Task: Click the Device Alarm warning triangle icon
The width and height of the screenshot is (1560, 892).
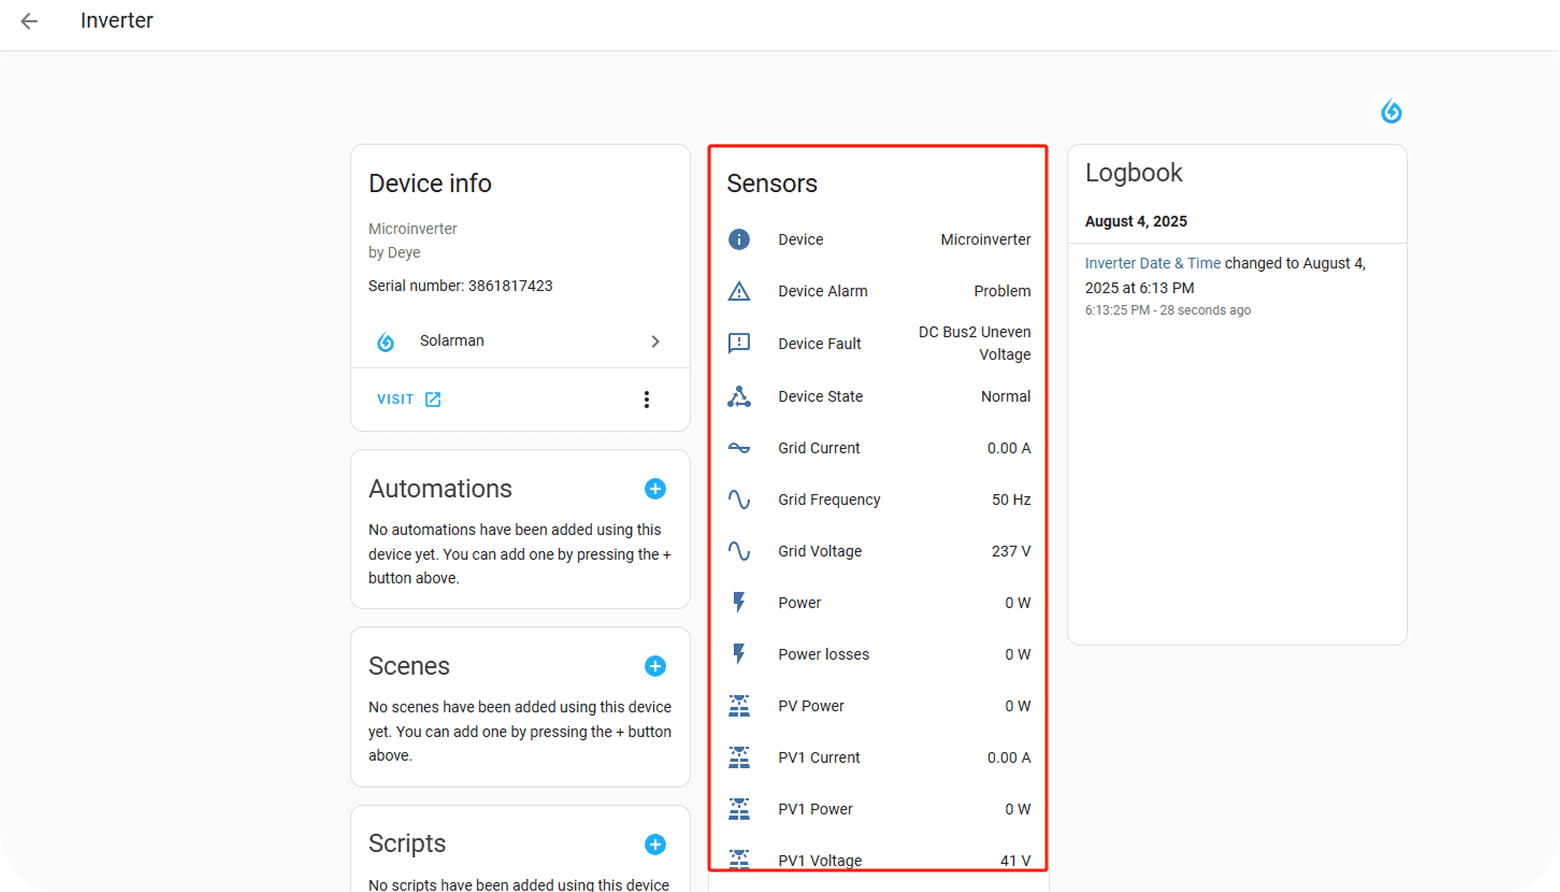Action: 739,292
